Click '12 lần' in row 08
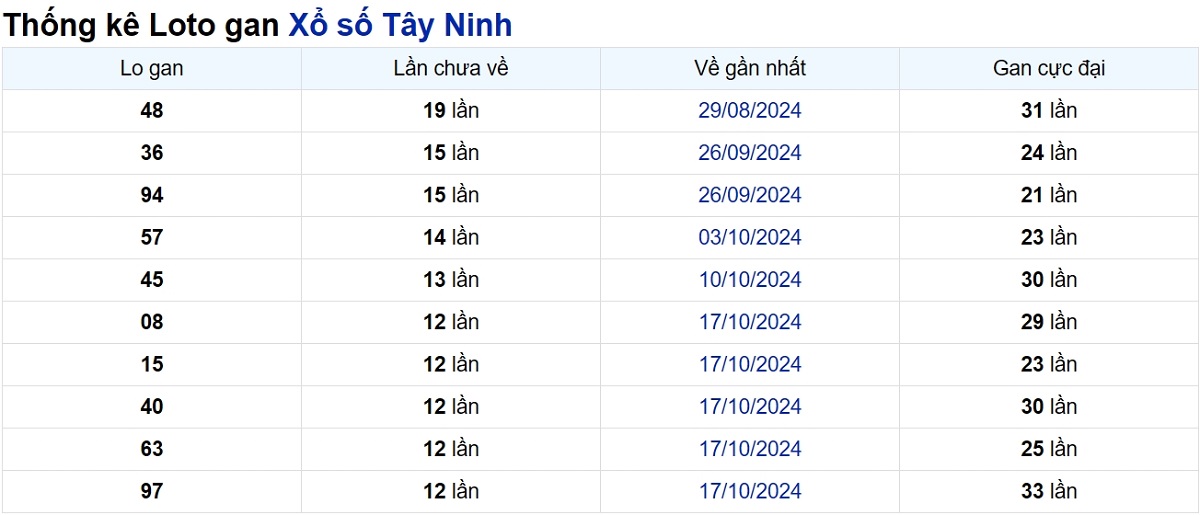Image resolution: width=1200 pixels, height=515 pixels. click(451, 322)
